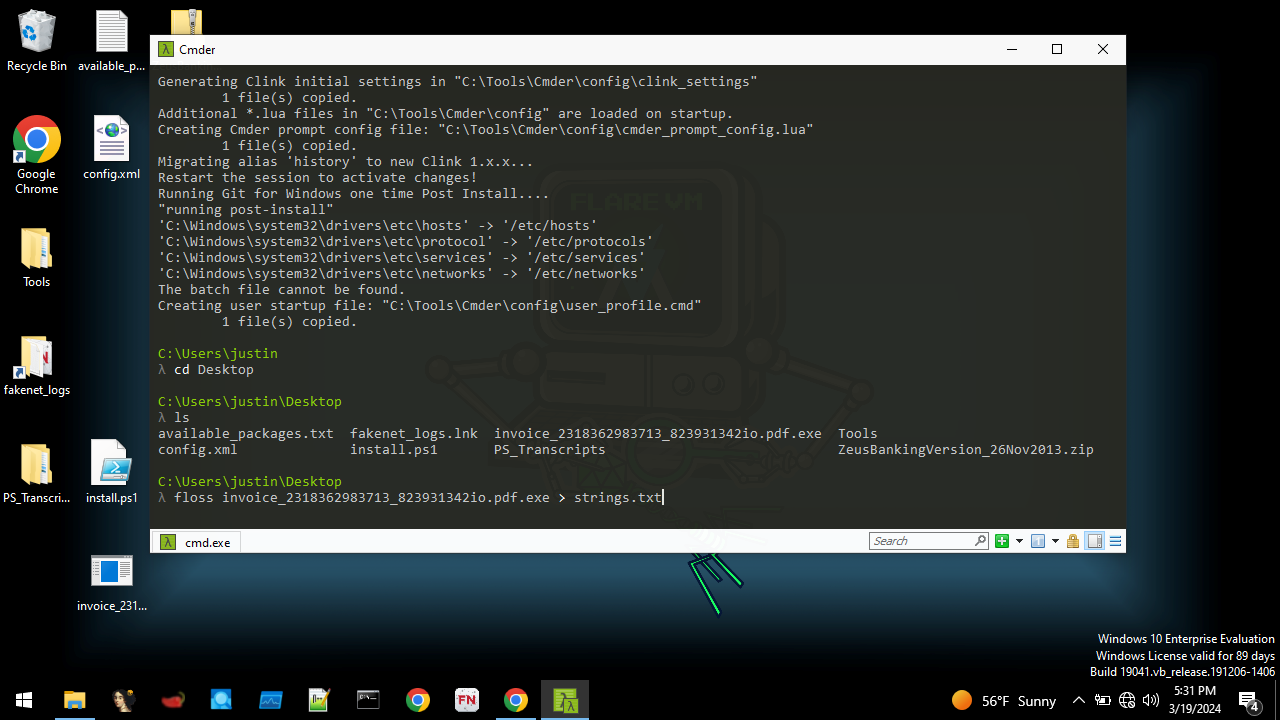This screenshot has height=720, width=1280.
Task: Mute system audio via the tray speaker icon
Action: click(1151, 700)
